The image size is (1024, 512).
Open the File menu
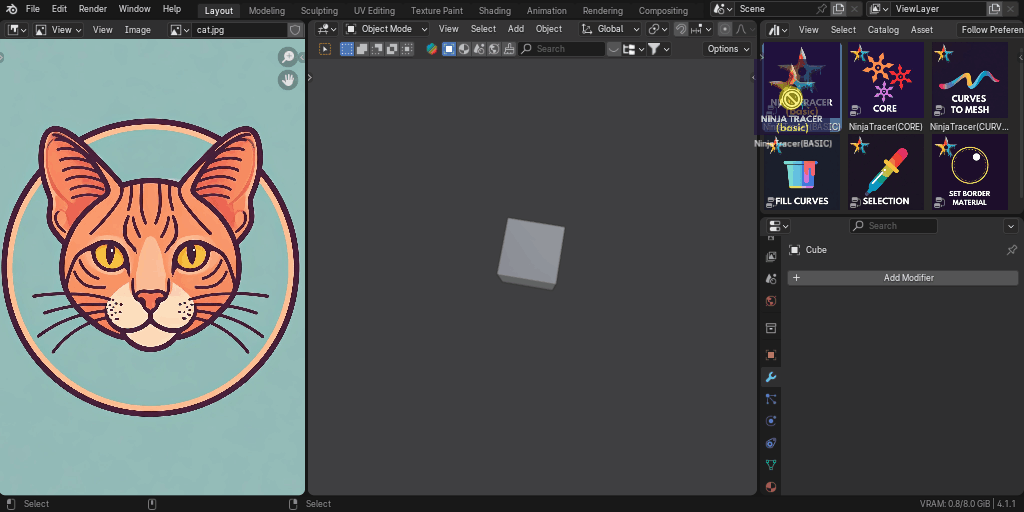(33, 9)
